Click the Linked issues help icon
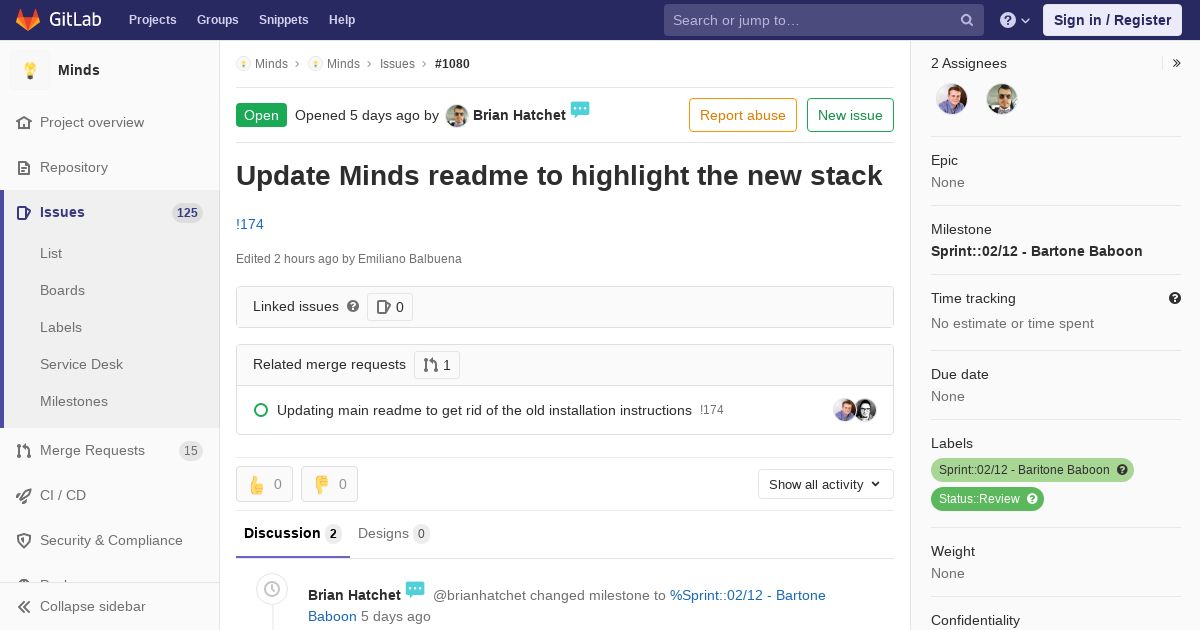 pos(353,307)
